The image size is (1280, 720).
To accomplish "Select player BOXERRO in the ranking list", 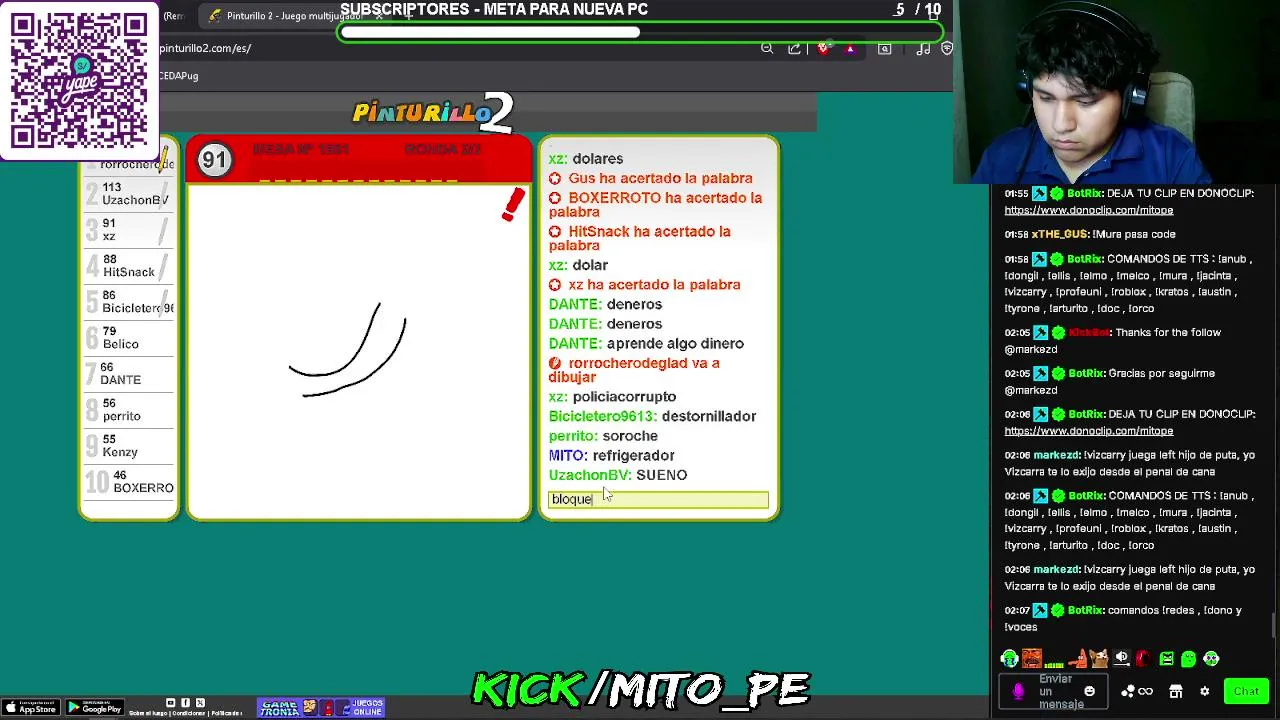I will click(x=130, y=482).
